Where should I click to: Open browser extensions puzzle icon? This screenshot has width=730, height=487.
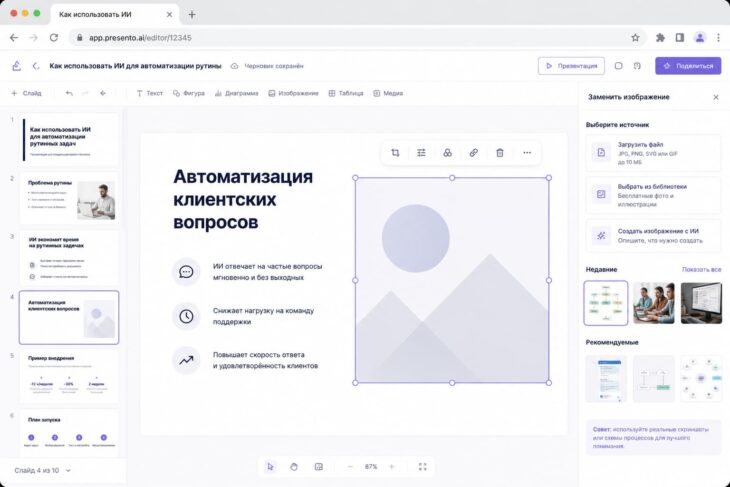click(660, 38)
